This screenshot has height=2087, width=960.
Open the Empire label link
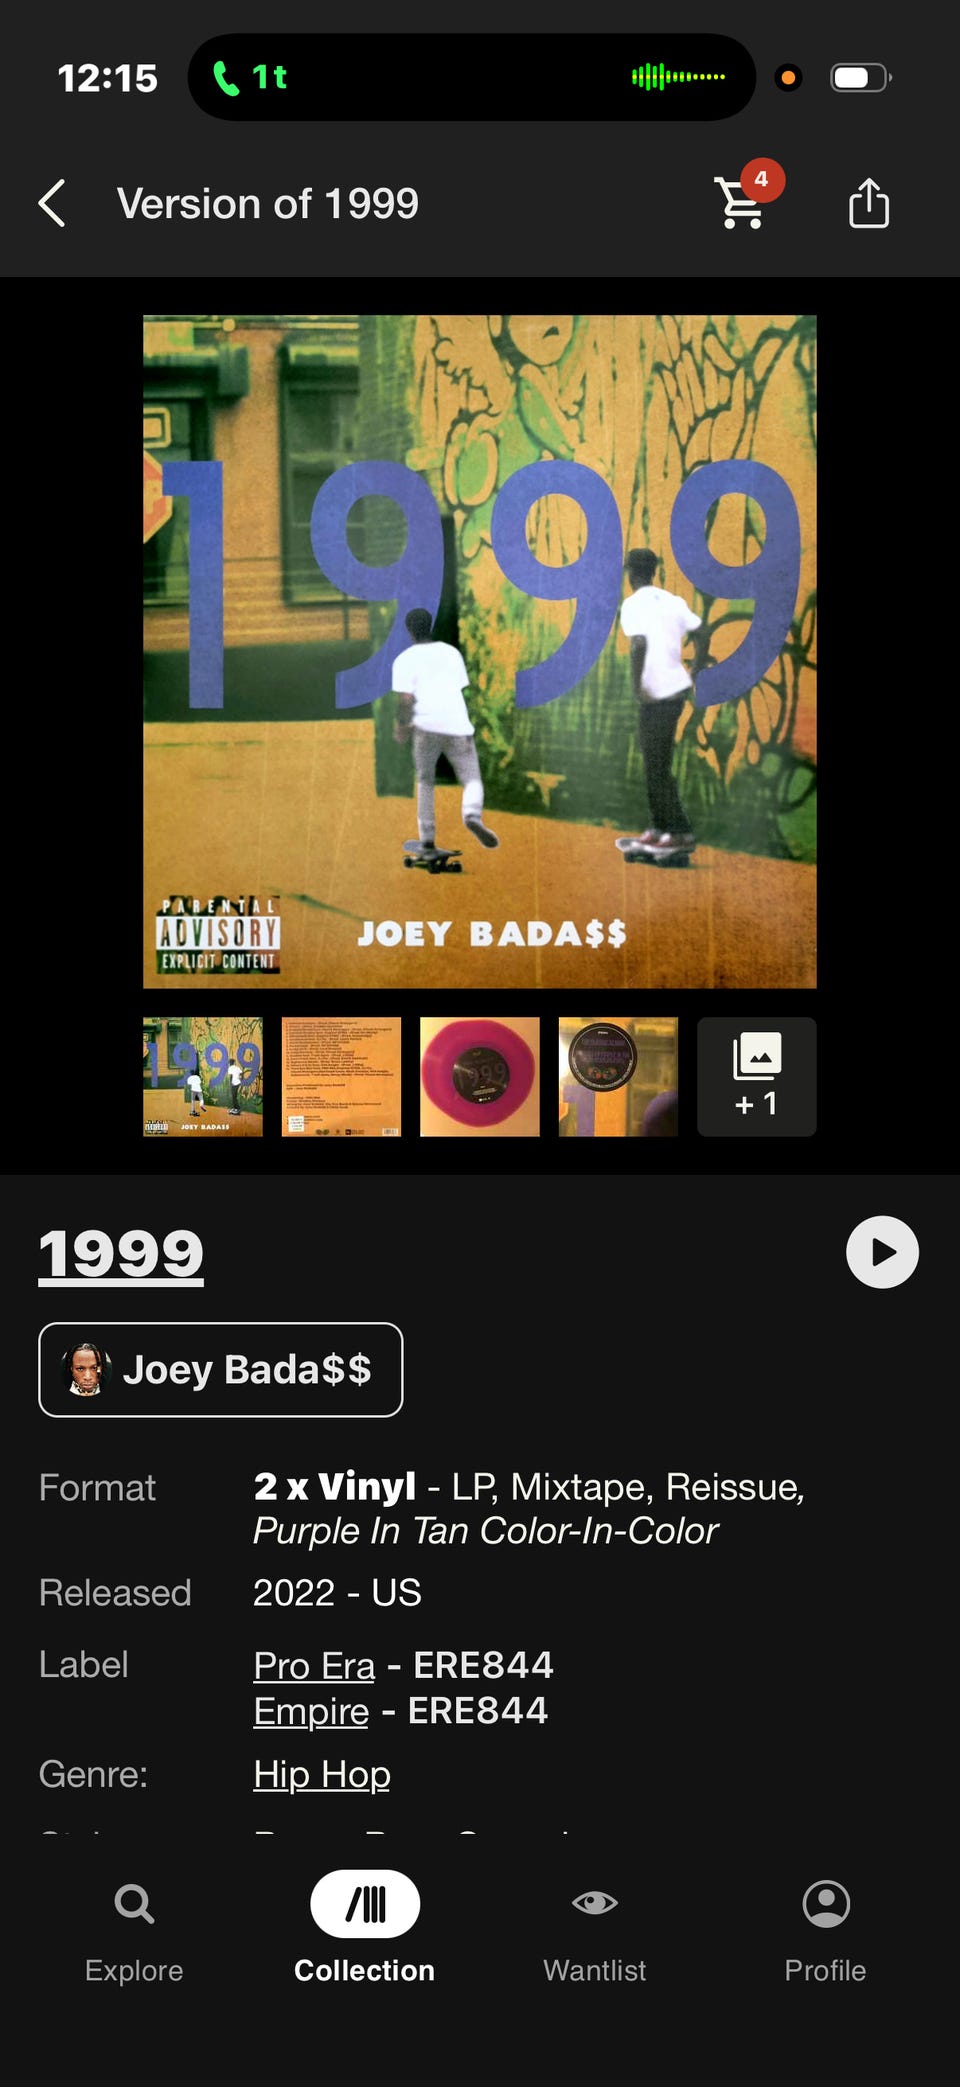click(x=311, y=1711)
